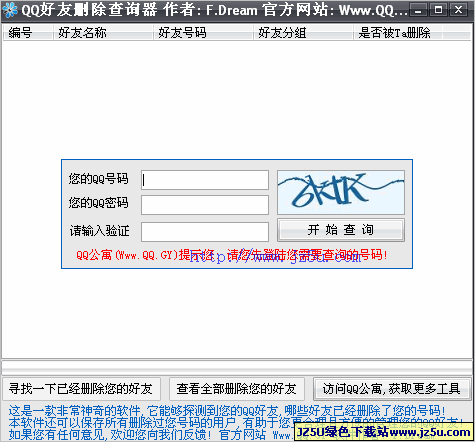475x442 pixels.
Task: Click the red QQ公寓 login hint text
Action: click(232, 255)
